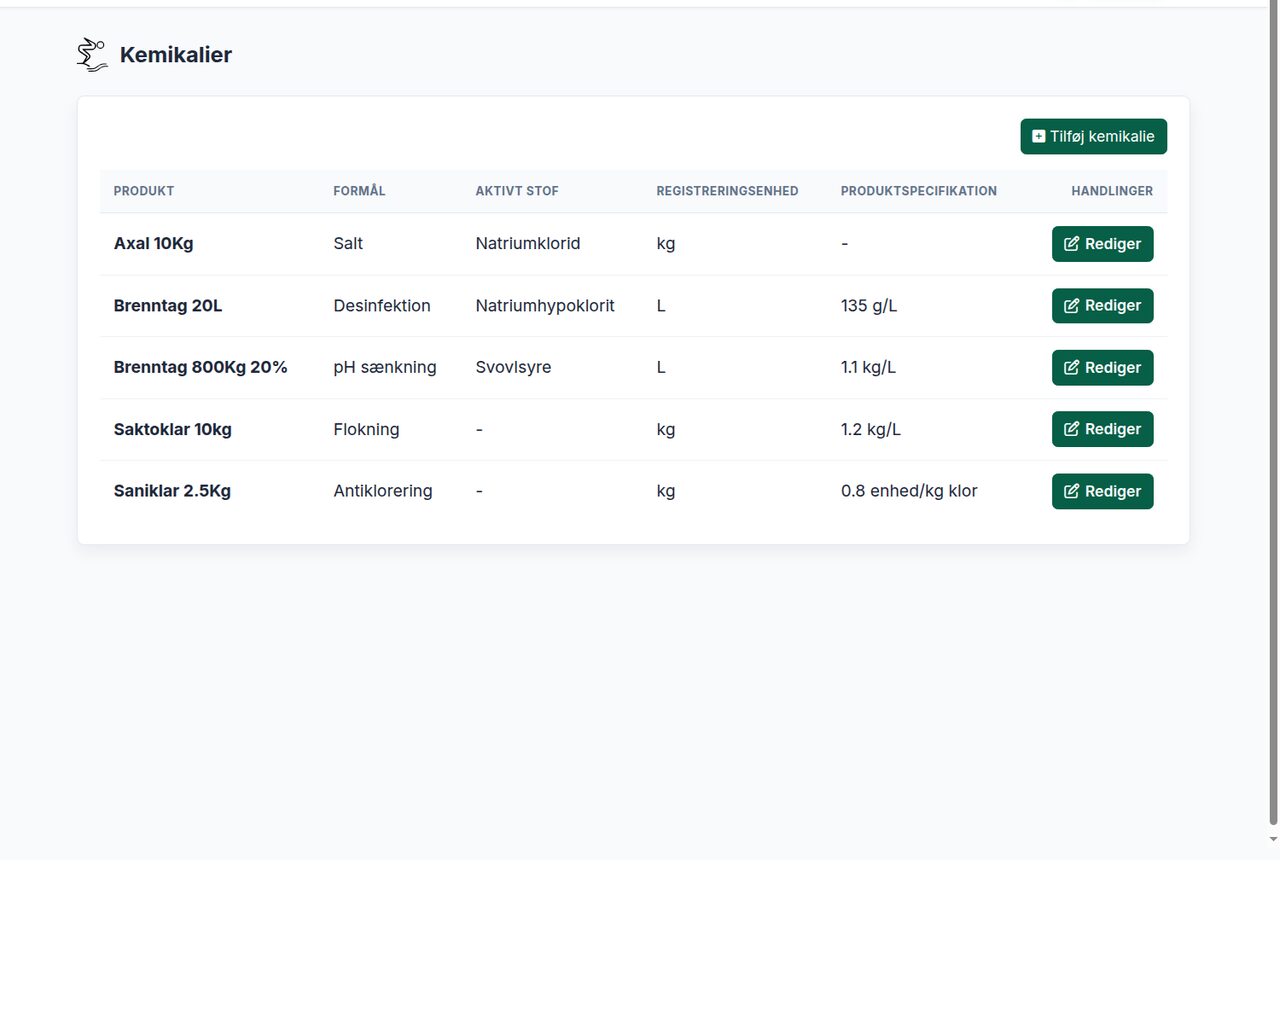Click the plus icon in Tilføj kemikalie
This screenshot has width=1280, height=1024.
[x=1038, y=137]
